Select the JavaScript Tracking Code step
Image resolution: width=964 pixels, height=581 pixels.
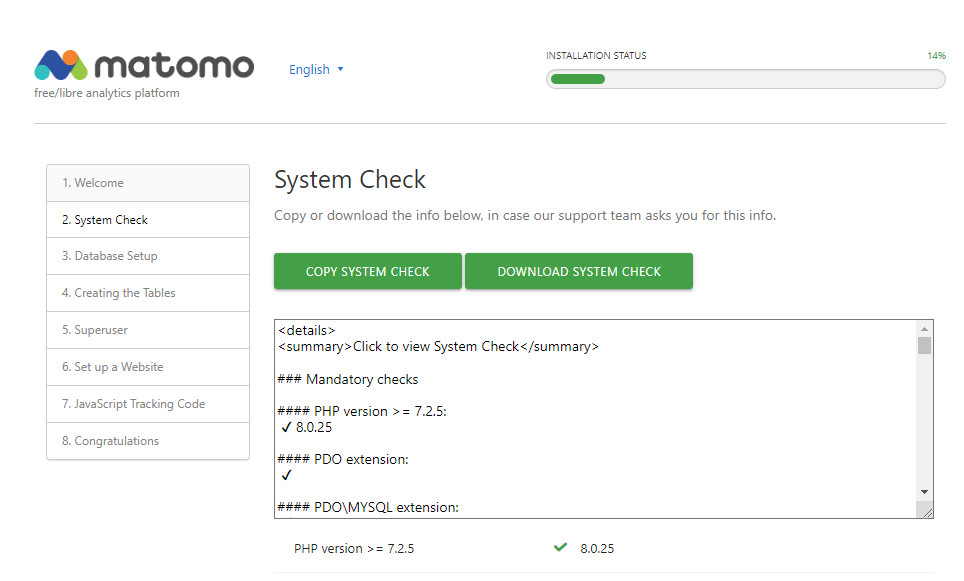(x=148, y=404)
